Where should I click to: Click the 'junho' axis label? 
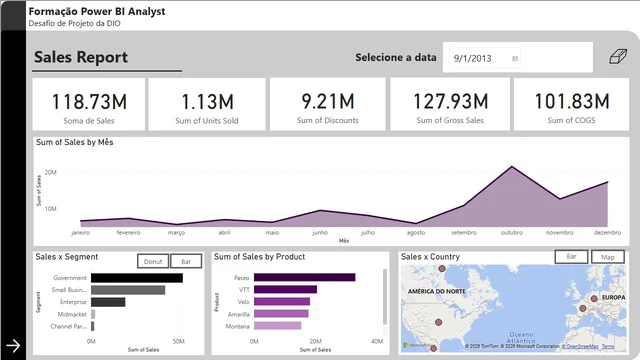[320, 232]
